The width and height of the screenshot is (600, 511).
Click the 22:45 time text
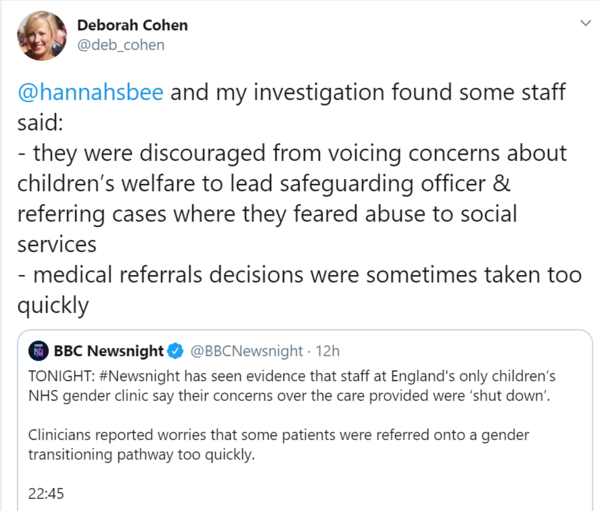tap(47, 493)
